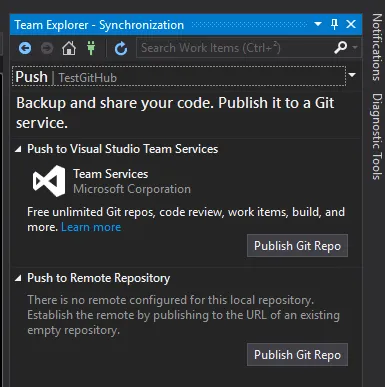385x387 pixels.
Task: Close the Team Explorer panel
Action: pyautogui.click(x=351, y=24)
